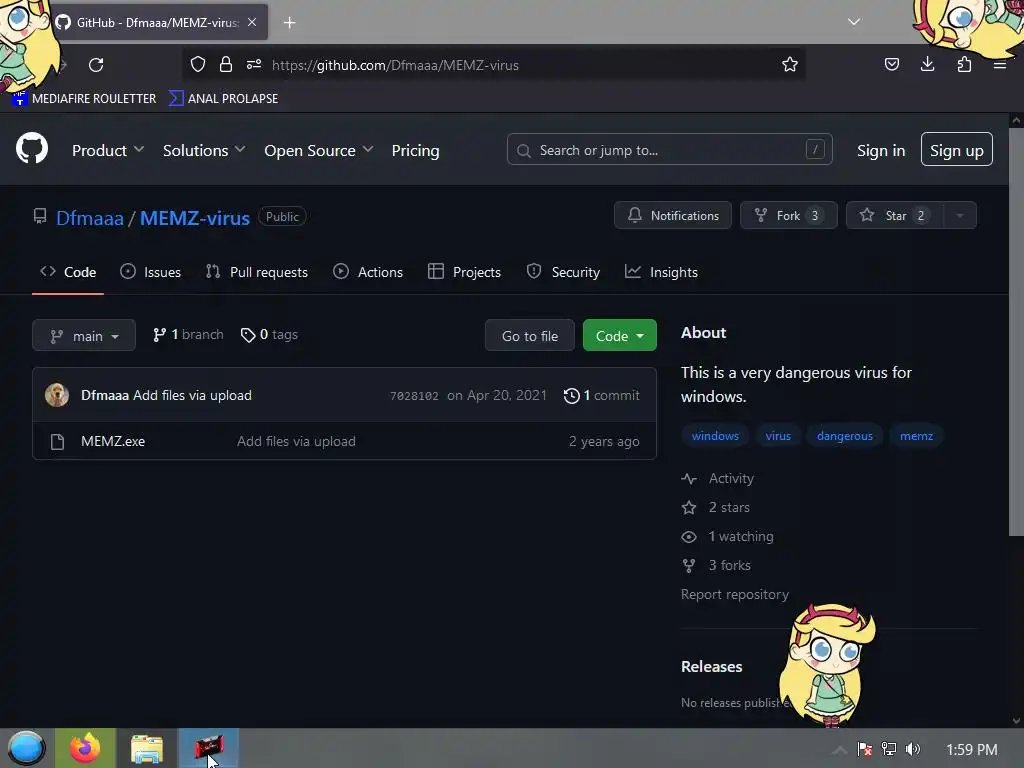The width and height of the screenshot is (1024, 768).
Task: Open MEDIAFIRE ROULETTER bookmark
Action: (85, 99)
